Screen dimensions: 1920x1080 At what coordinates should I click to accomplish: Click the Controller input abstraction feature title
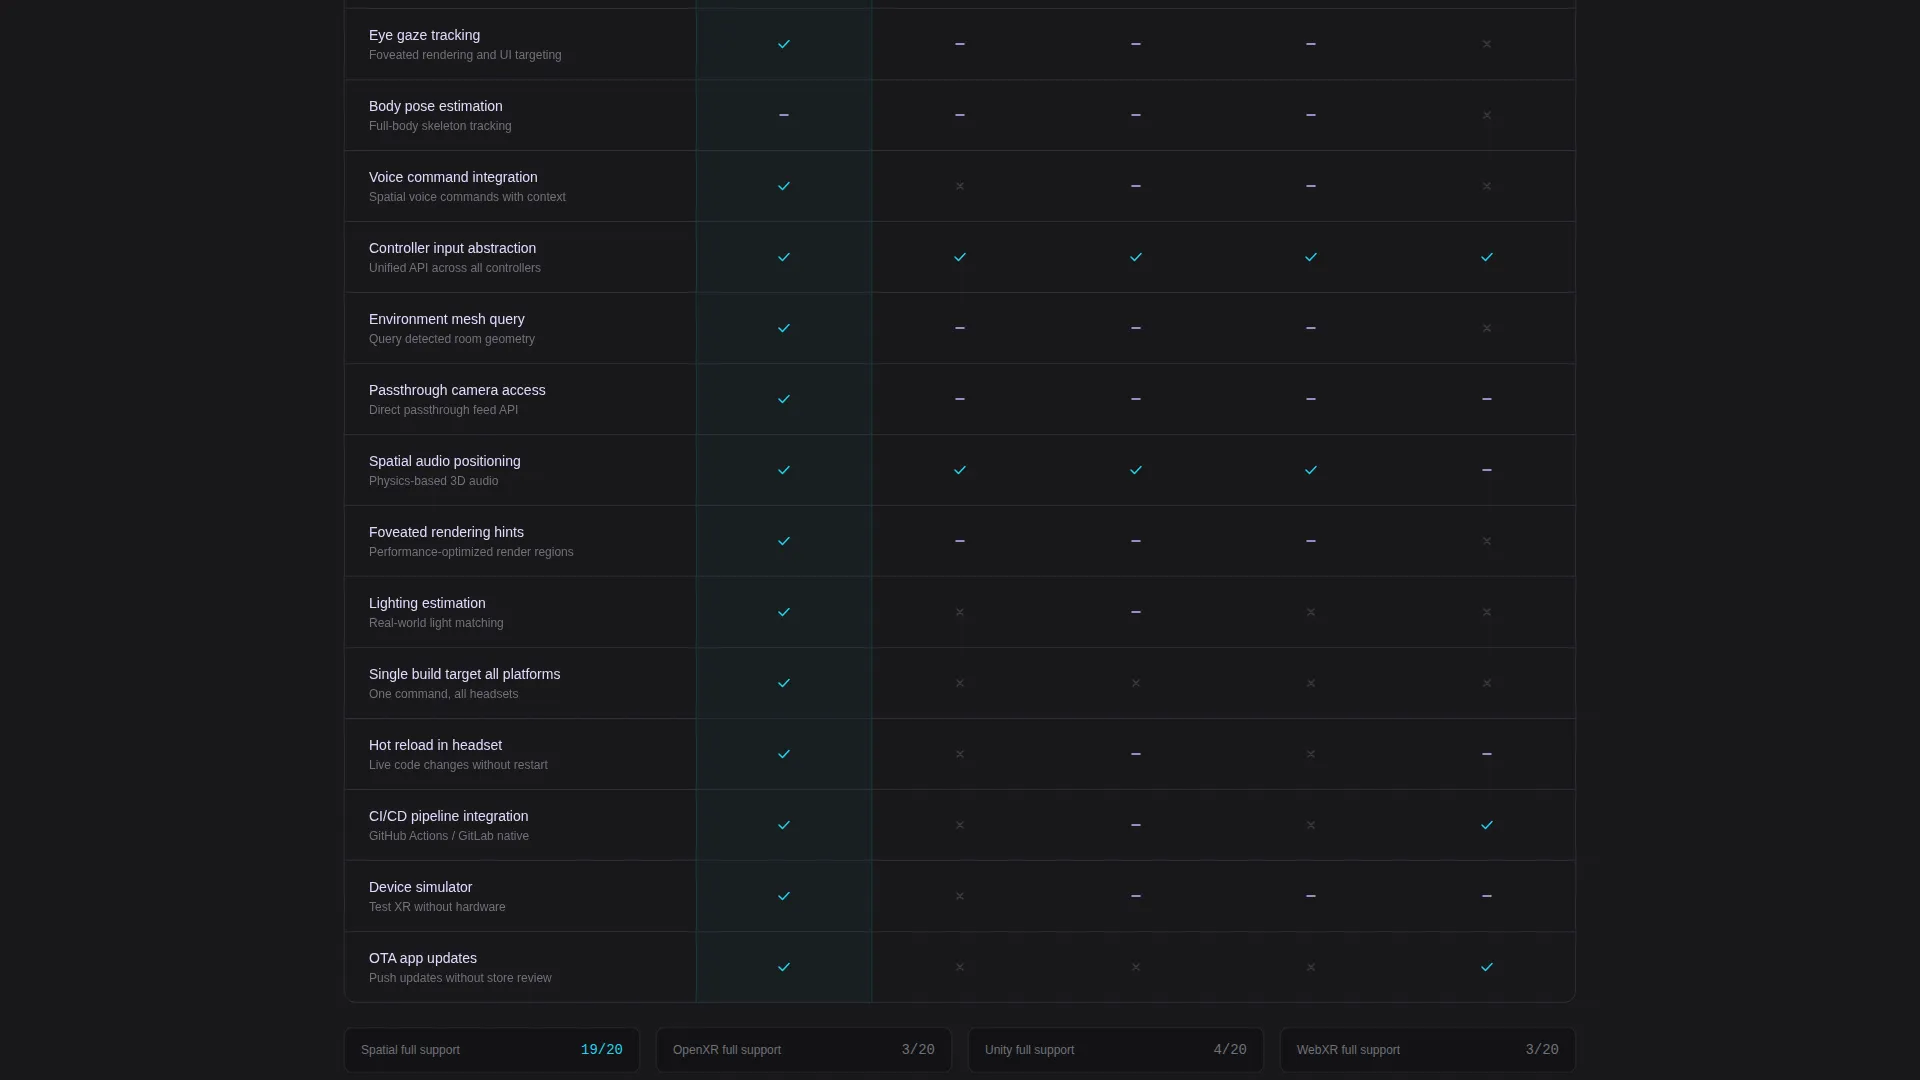click(452, 248)
